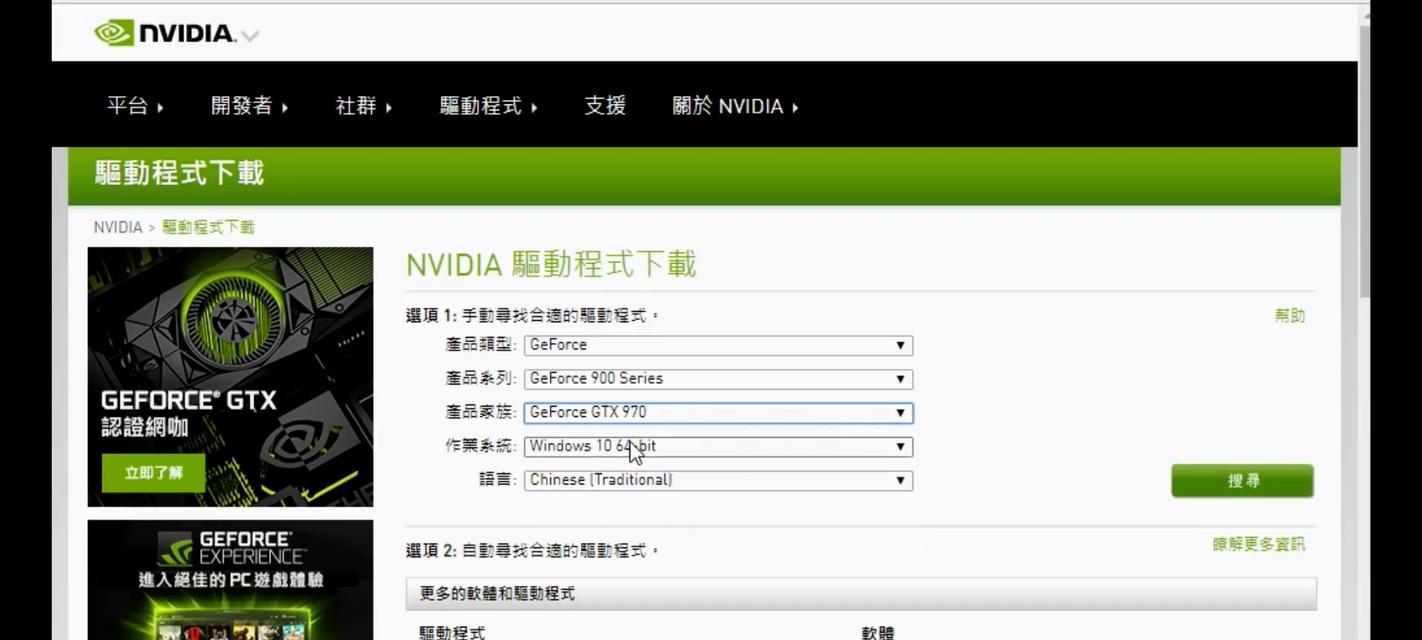Open the 平台 menu

click(x=135, y=106)
